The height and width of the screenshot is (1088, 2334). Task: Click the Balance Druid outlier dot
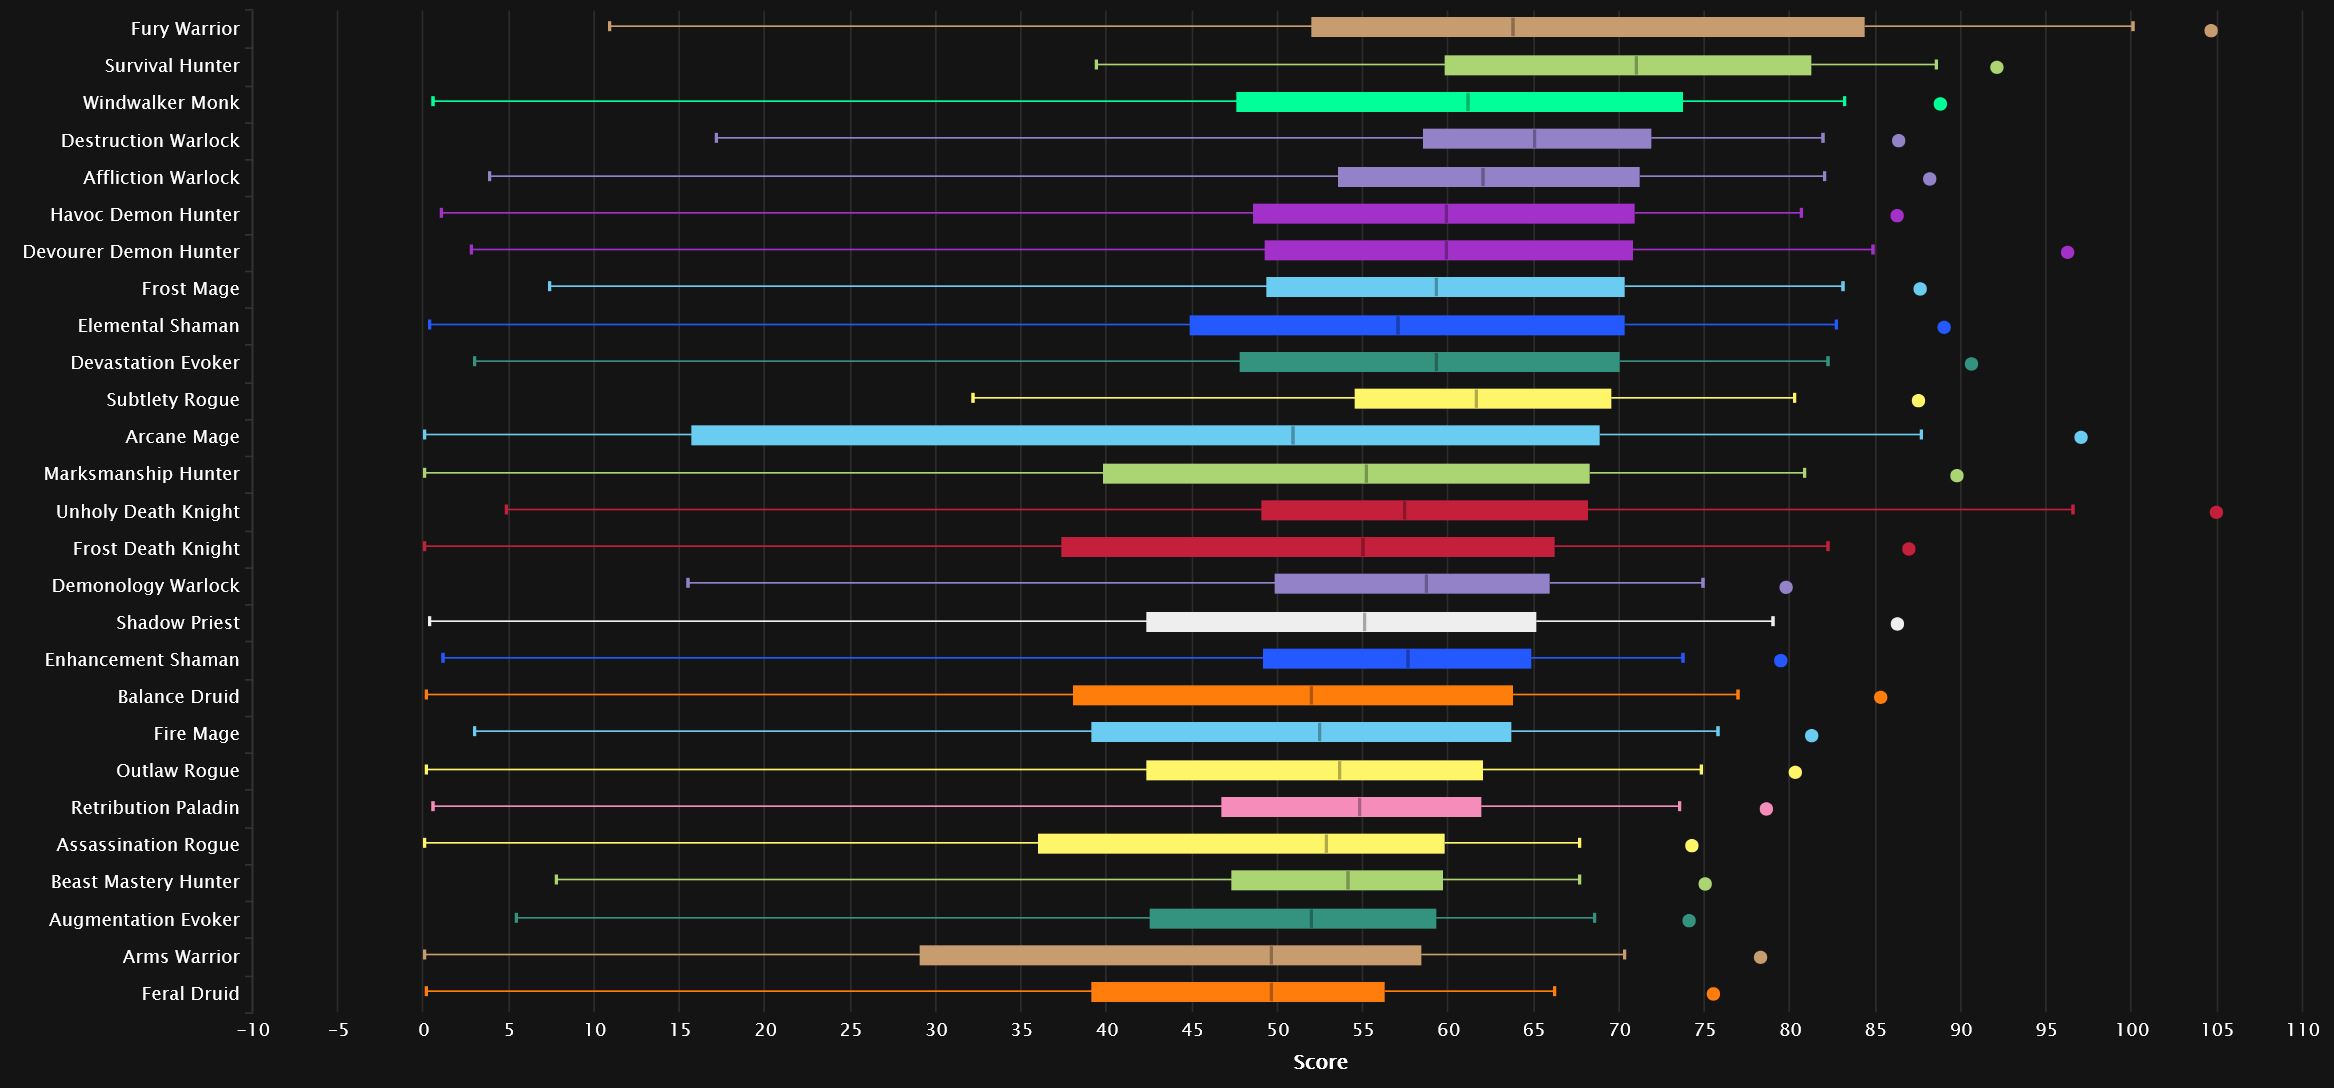[x=1880, y=697]
